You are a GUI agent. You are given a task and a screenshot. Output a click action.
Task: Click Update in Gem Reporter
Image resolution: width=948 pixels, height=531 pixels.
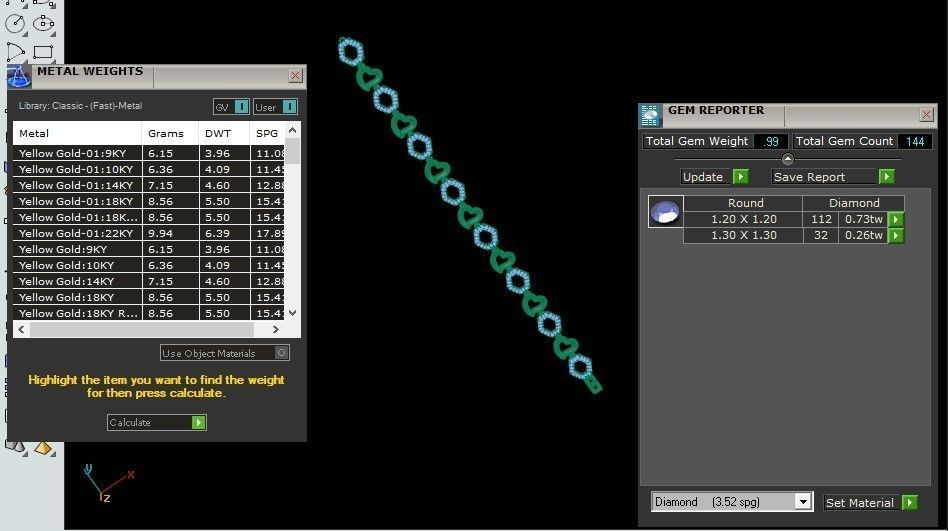click(x=715, y=177)
